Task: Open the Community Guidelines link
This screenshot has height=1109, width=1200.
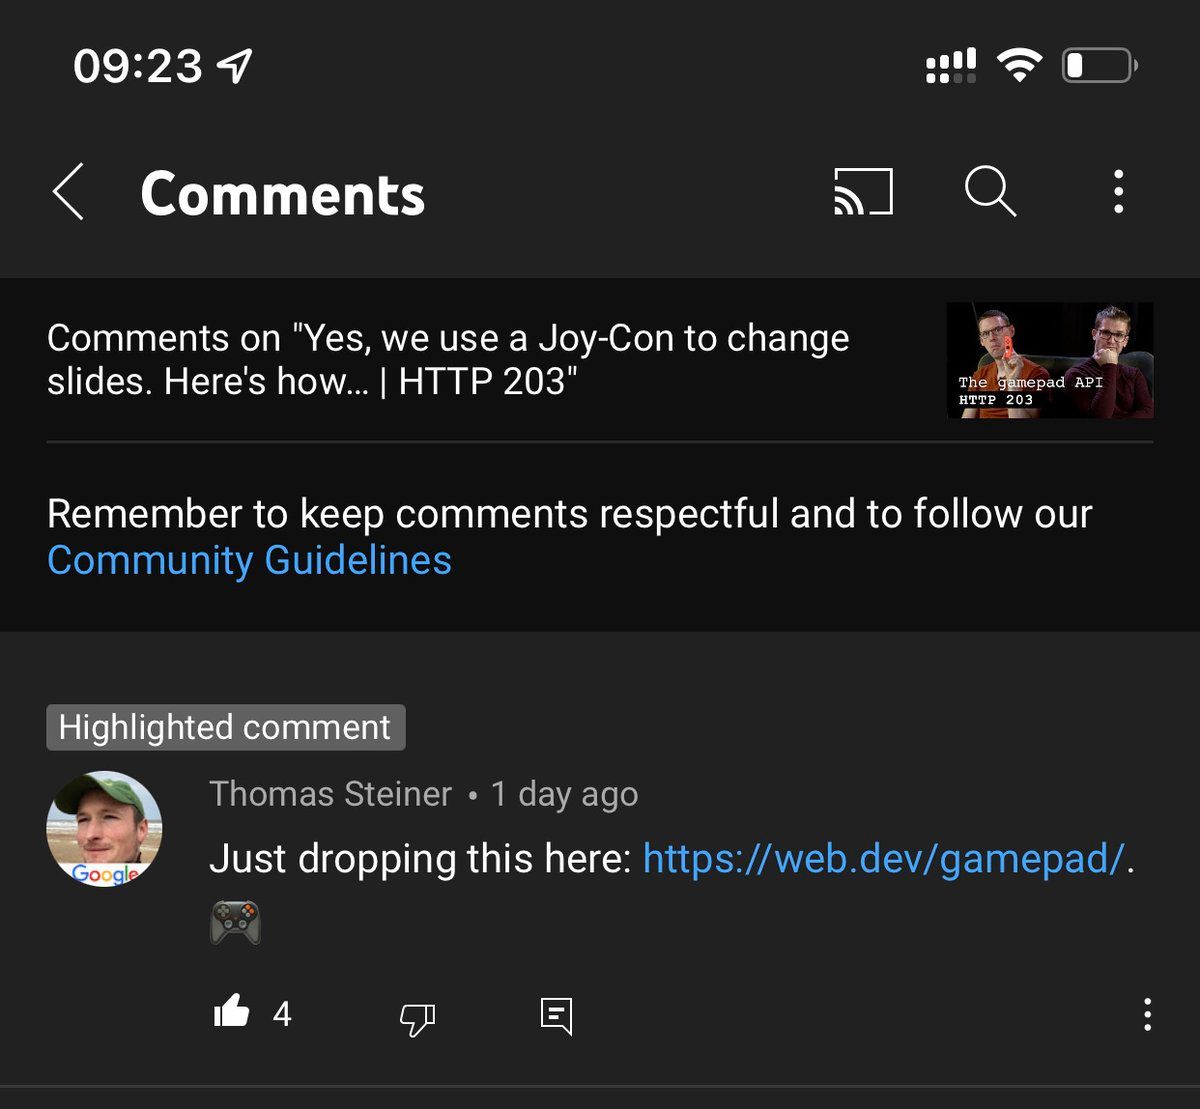Action: coord(249,560)
